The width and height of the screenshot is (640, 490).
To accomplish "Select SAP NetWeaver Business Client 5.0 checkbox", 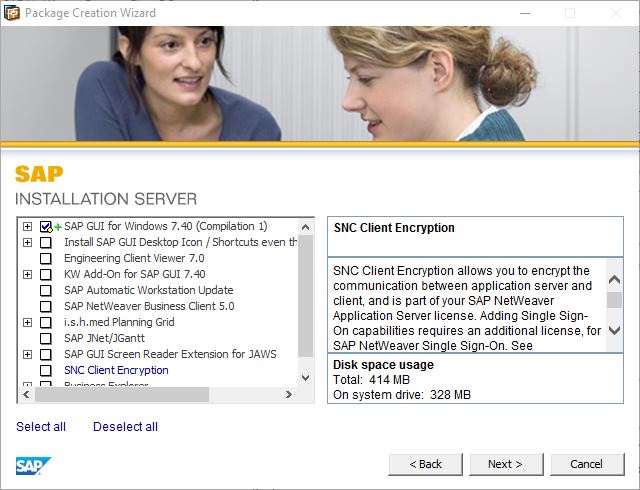I will pos(46,306).
